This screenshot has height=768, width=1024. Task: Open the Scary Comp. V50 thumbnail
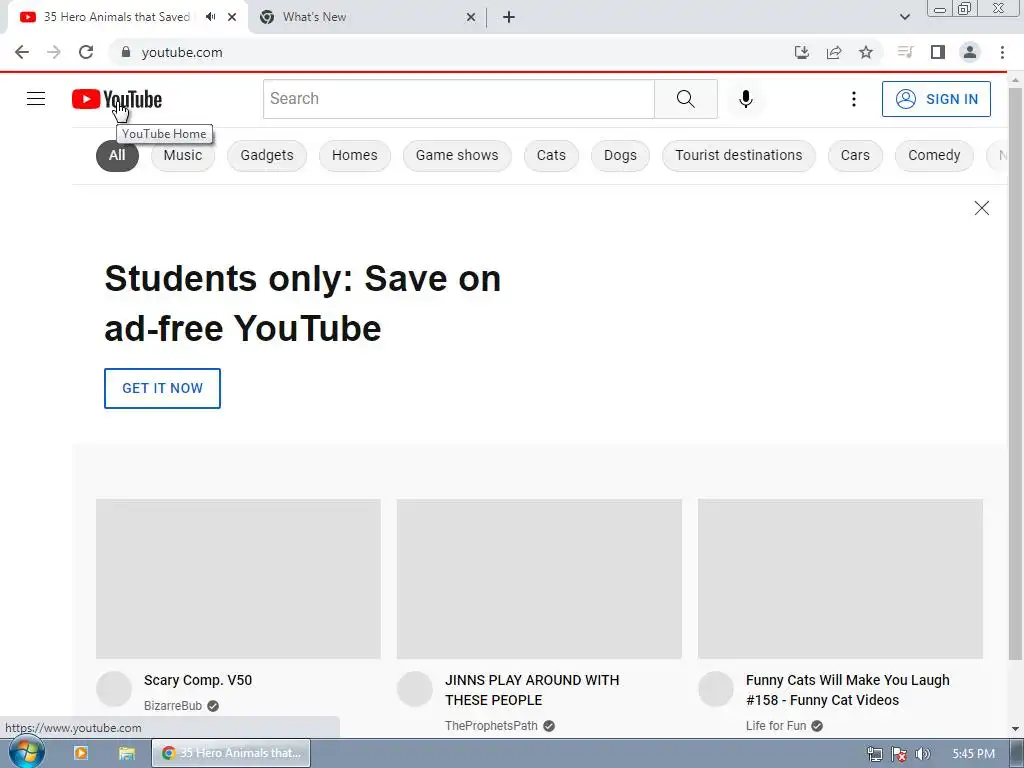(x=238, y=579)
